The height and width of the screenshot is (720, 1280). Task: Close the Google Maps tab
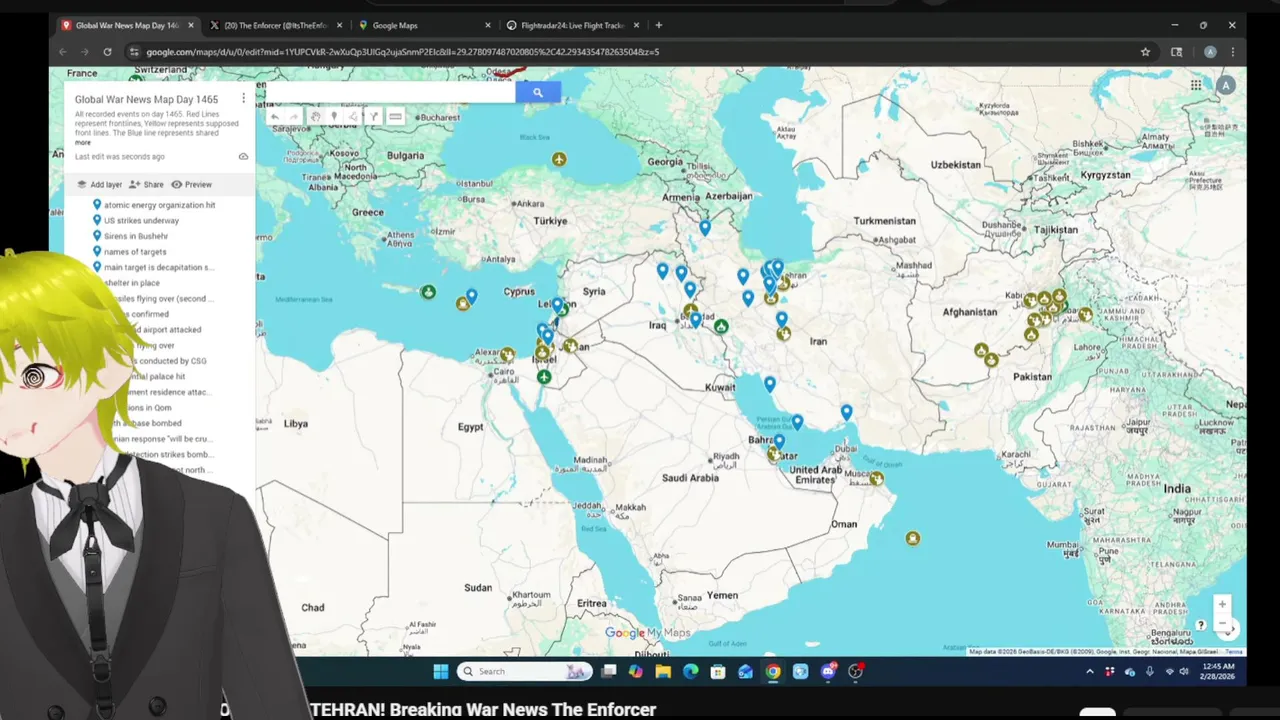488,25
